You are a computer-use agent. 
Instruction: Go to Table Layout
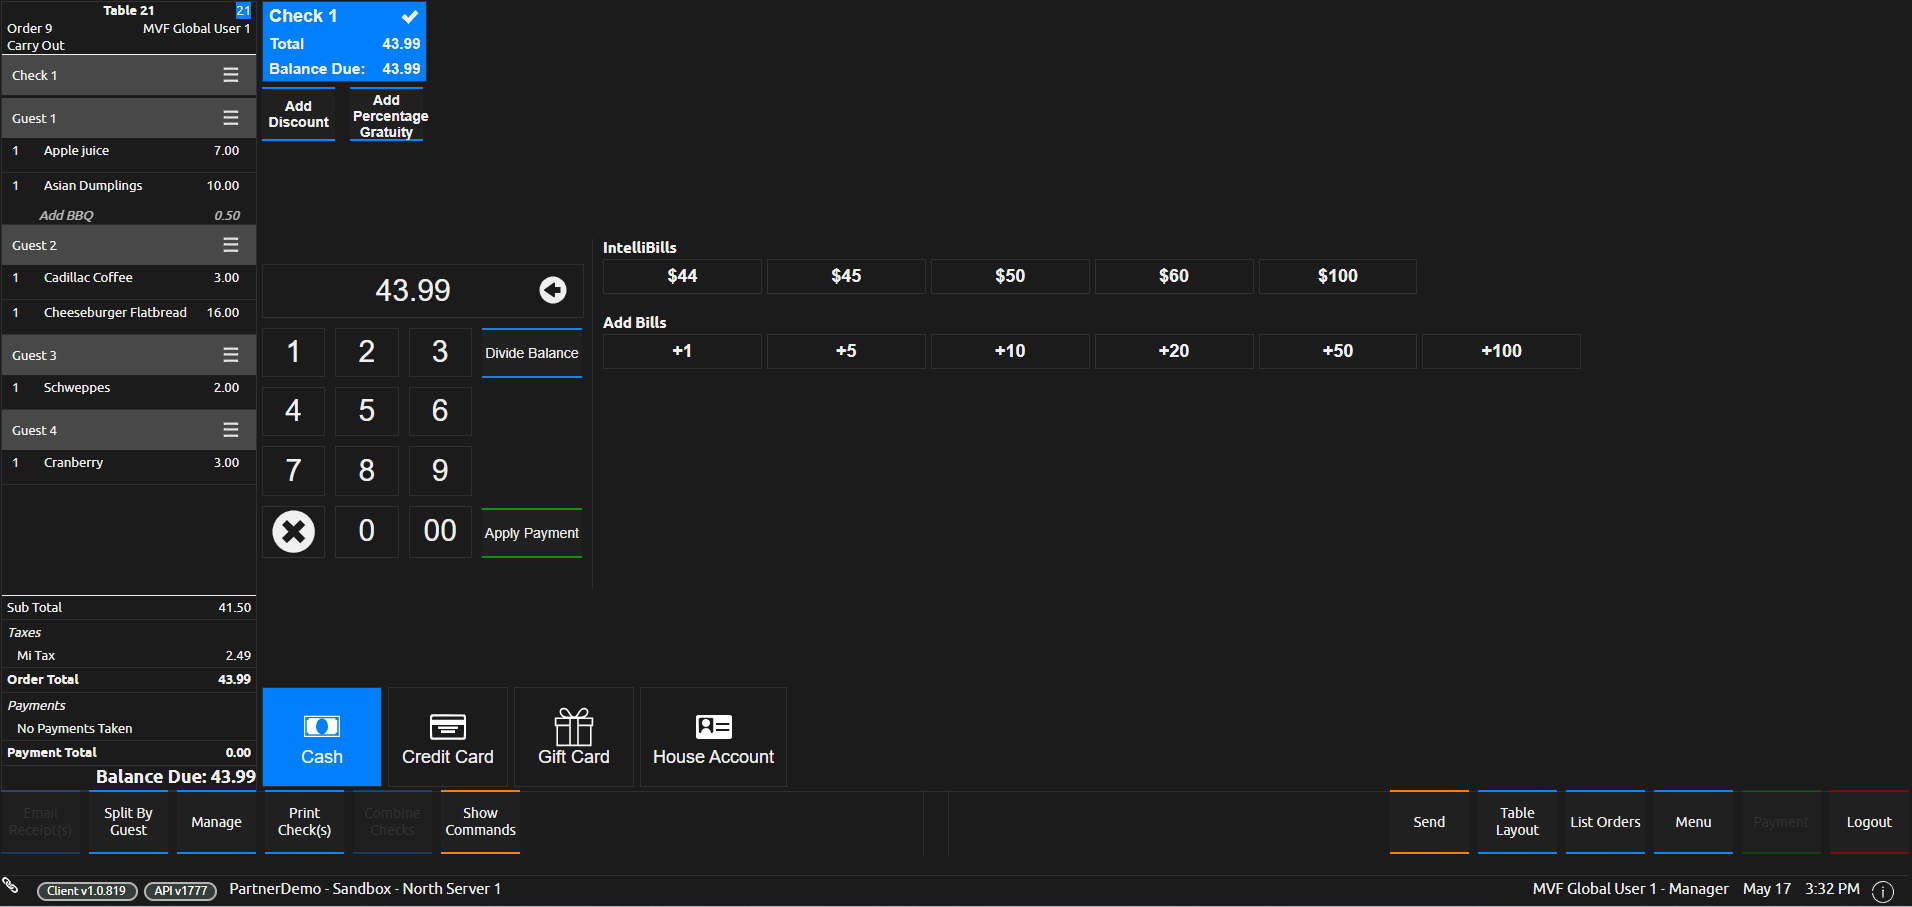tap(1517, 822)
